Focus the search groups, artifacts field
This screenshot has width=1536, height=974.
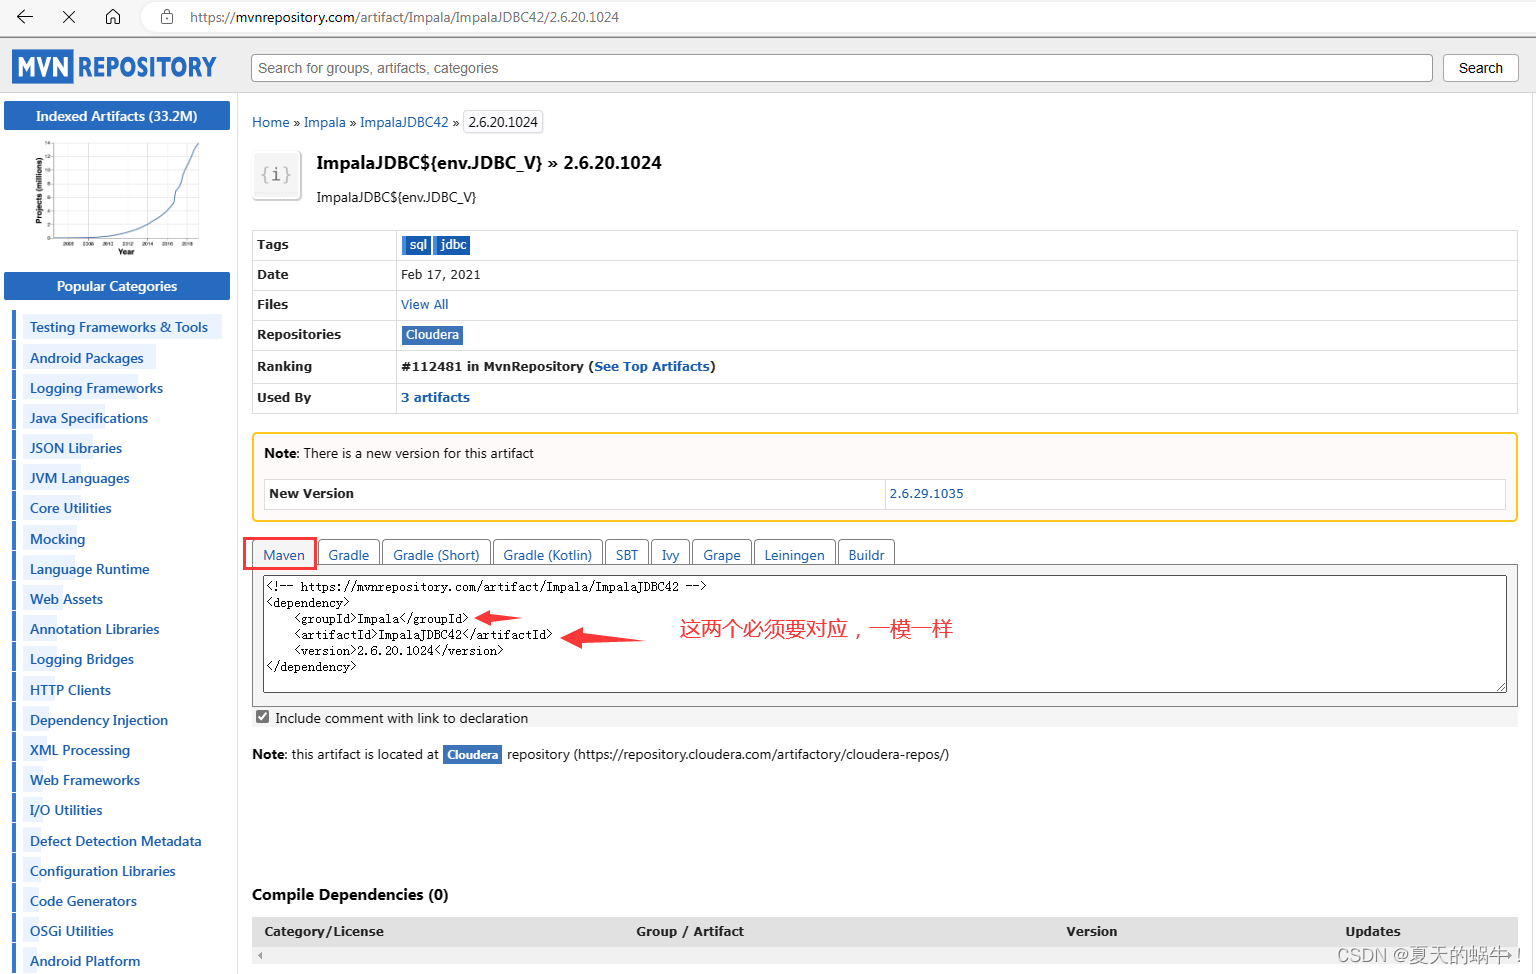pyautogui.click(x=841, y=68)
